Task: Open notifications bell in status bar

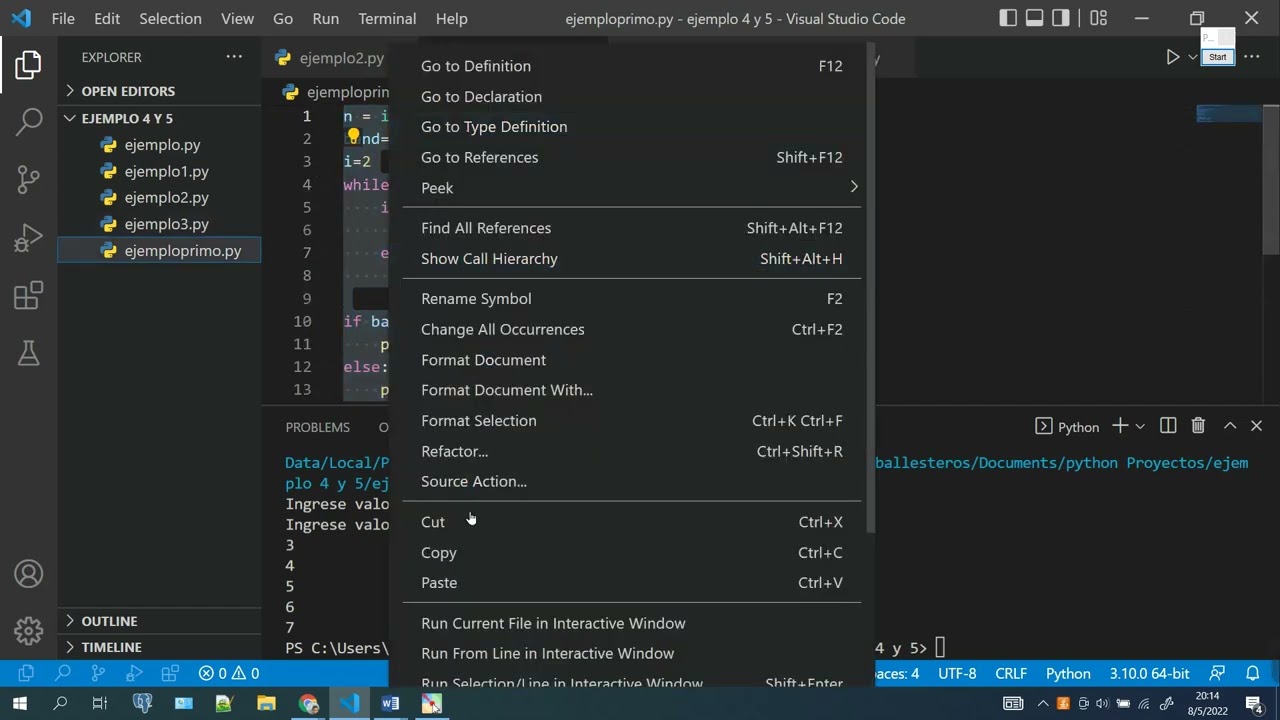Action: (x=1252, y=673)
